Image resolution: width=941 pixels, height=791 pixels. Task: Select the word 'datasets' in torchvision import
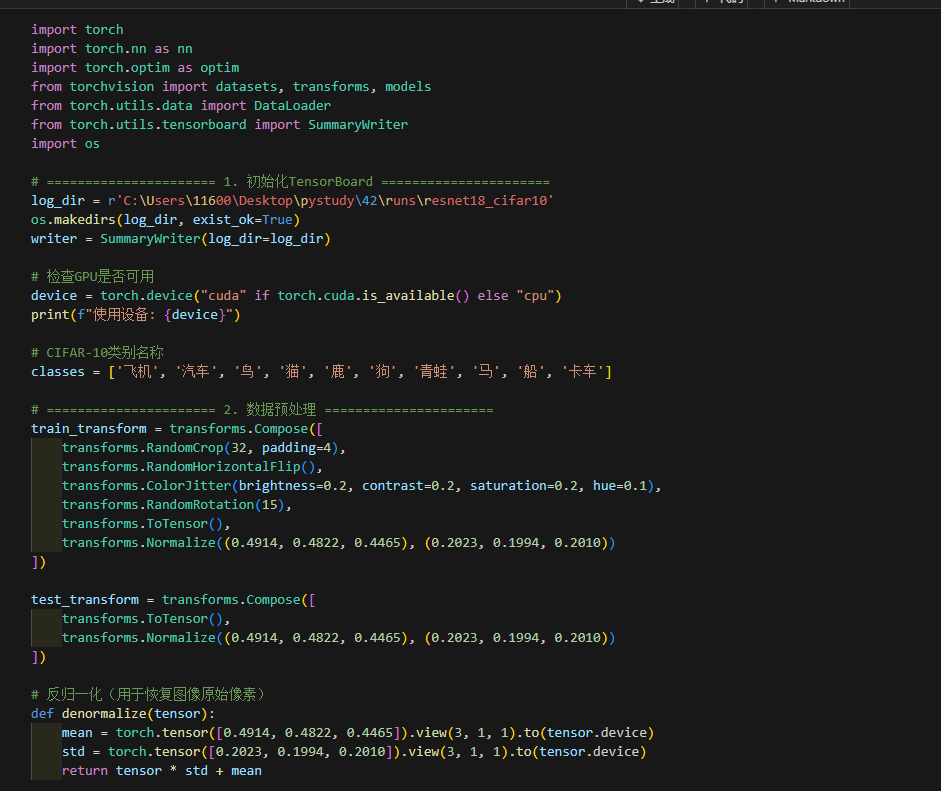click(x=247, y=86)
